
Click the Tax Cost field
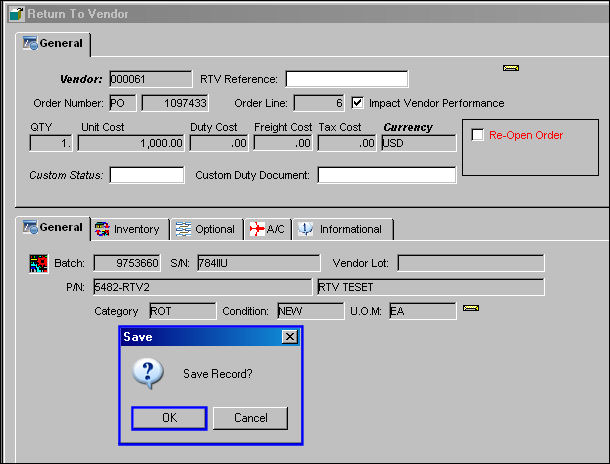347,143
